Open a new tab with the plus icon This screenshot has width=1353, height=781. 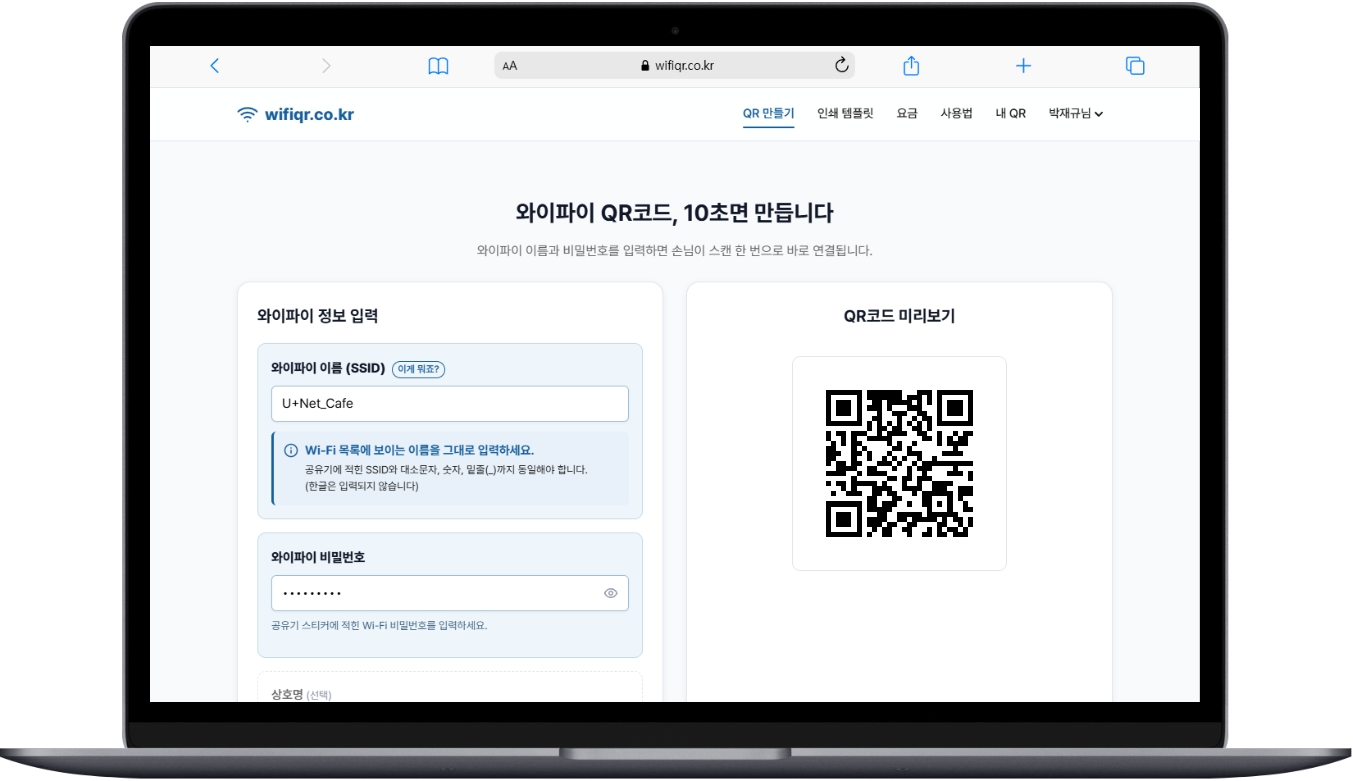coord(1023,66)
